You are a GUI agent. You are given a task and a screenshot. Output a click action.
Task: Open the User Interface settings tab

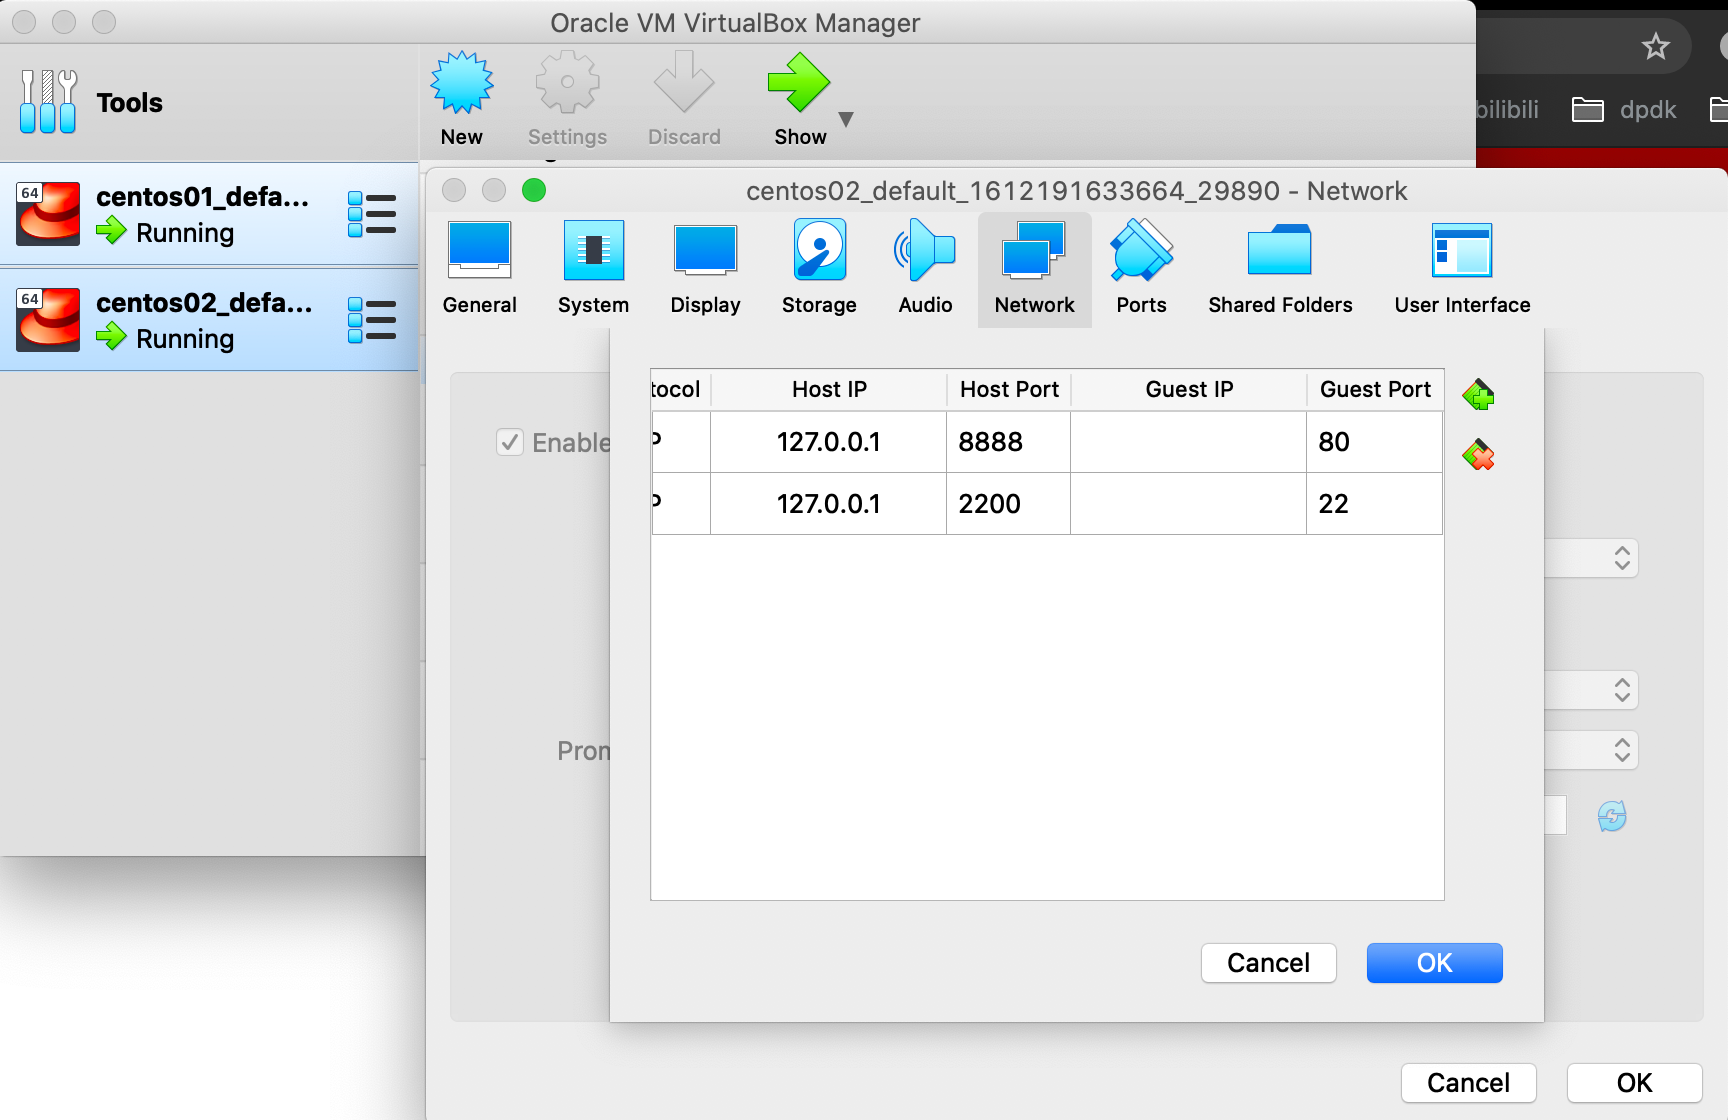click(x=1462, y=269)
